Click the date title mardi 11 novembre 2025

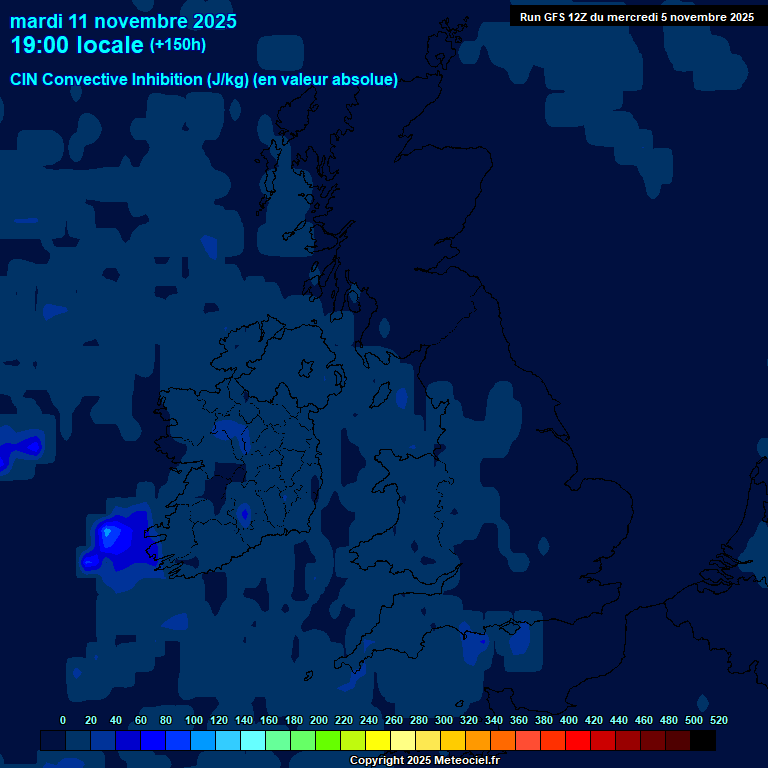point(123,21)
